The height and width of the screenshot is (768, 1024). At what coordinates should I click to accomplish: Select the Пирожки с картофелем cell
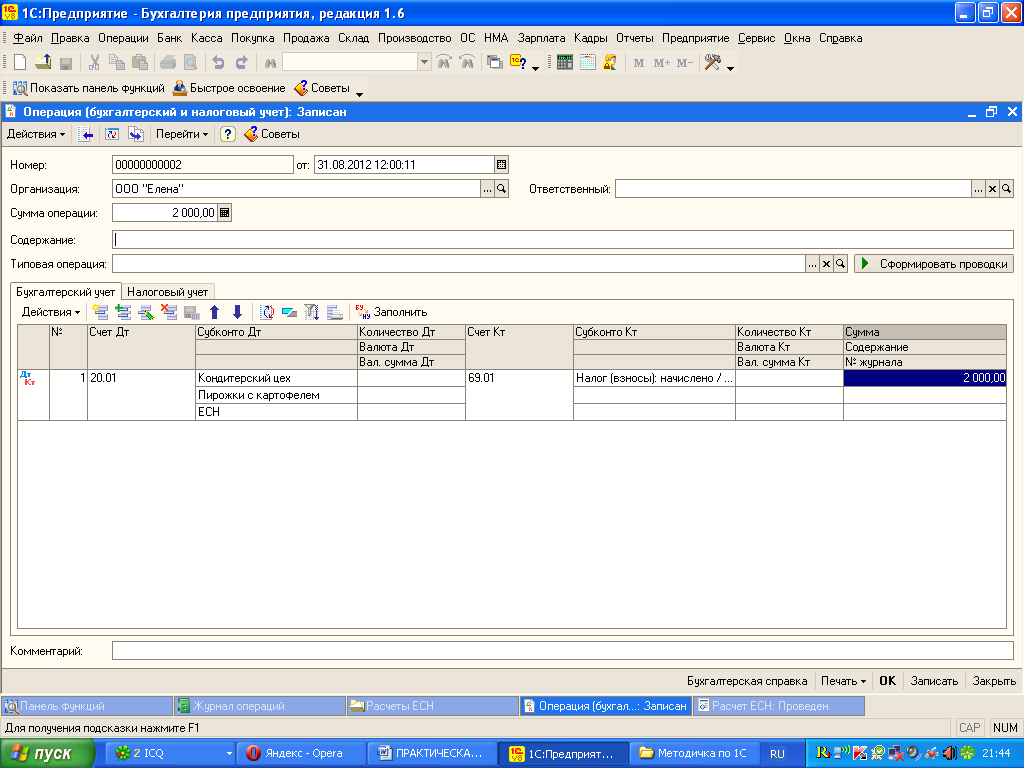pos(276,395)
